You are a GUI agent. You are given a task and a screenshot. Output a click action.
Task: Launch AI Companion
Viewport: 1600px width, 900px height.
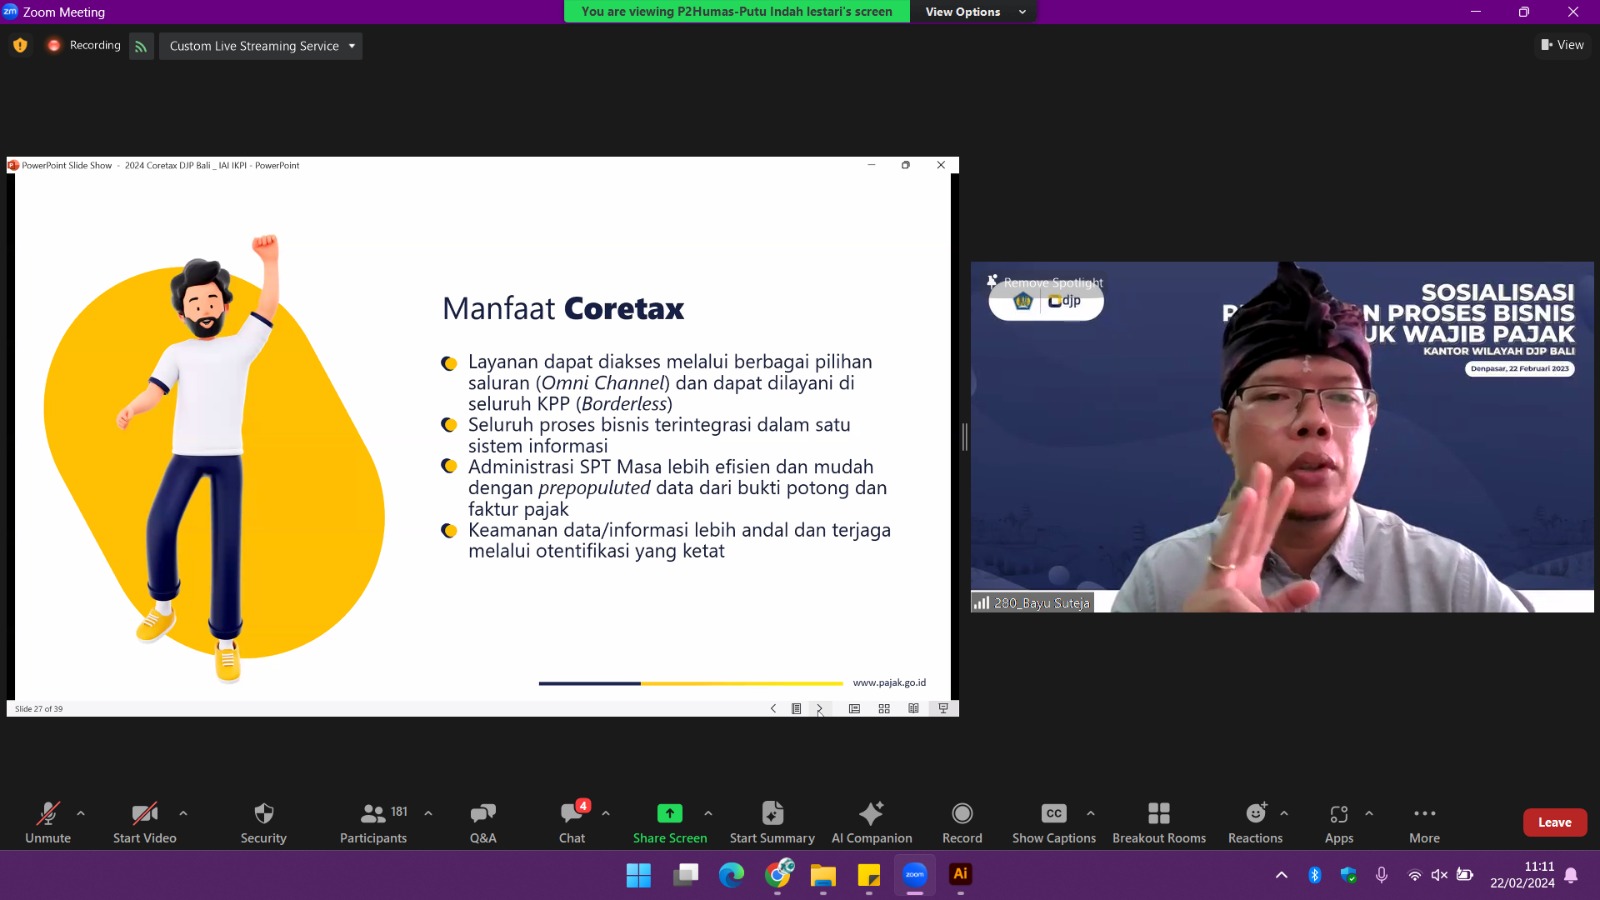871,822
